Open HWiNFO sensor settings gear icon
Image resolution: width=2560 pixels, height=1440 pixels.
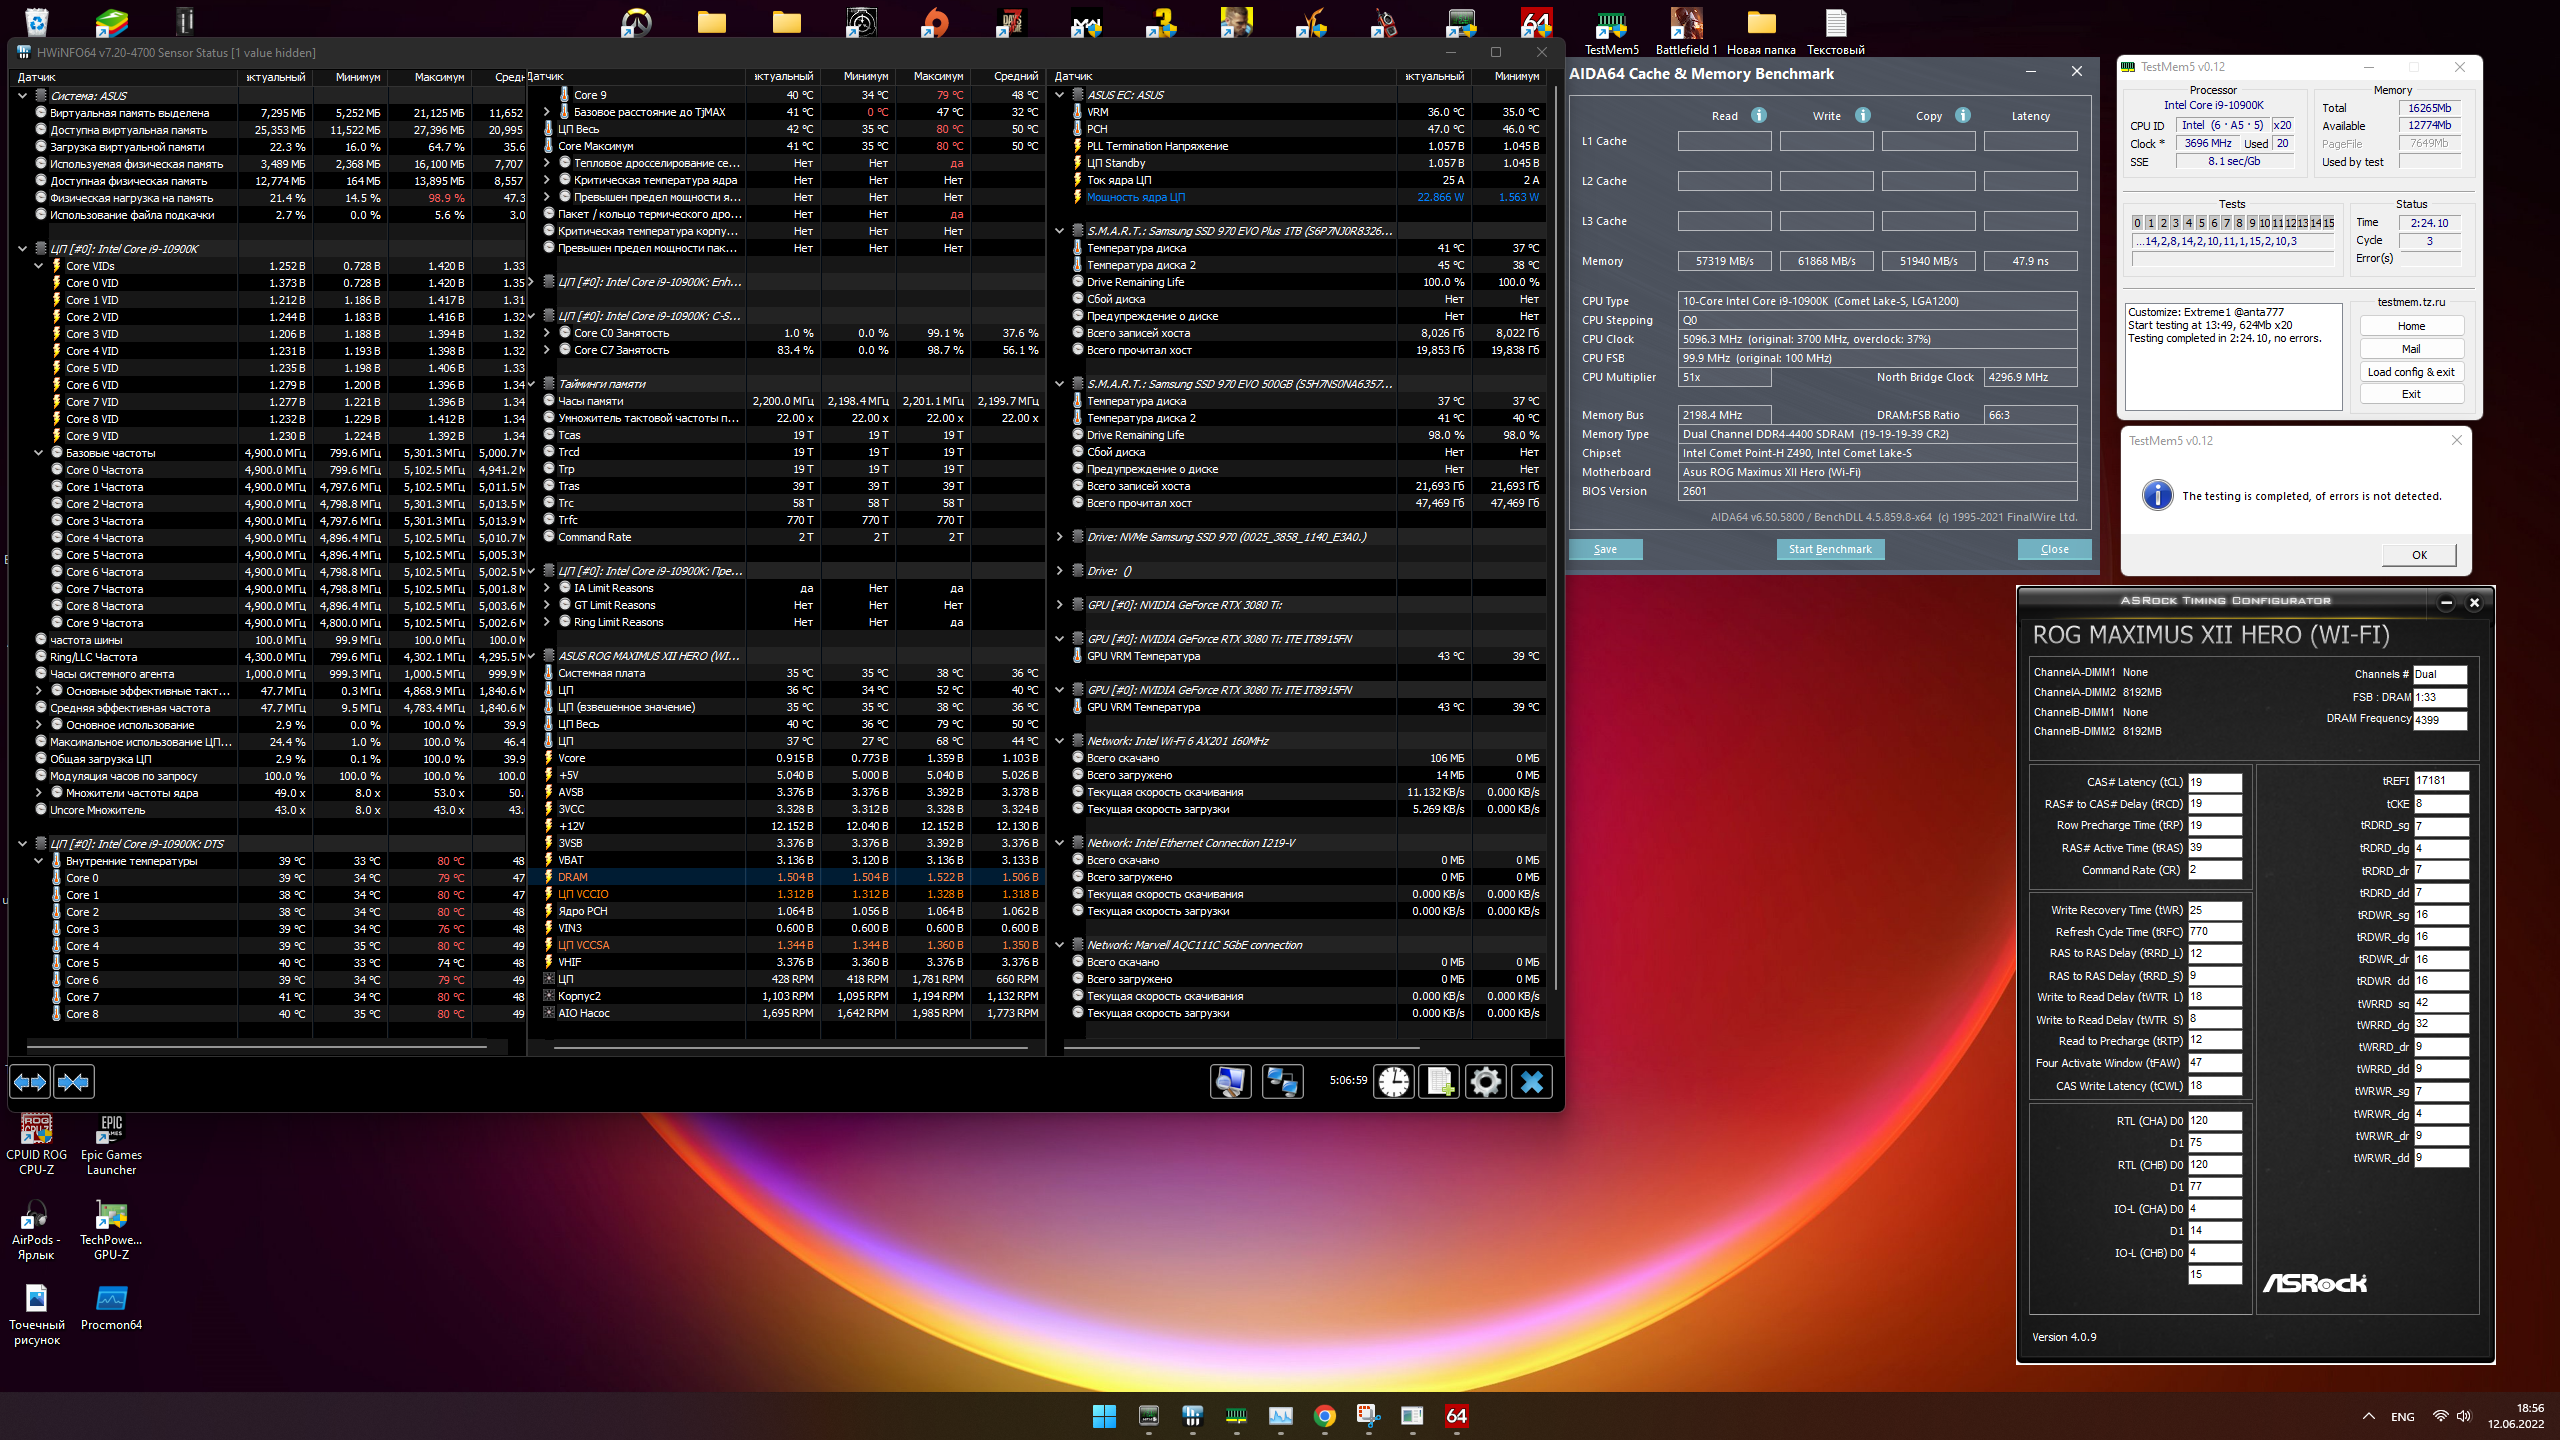coord(1486,1081)
